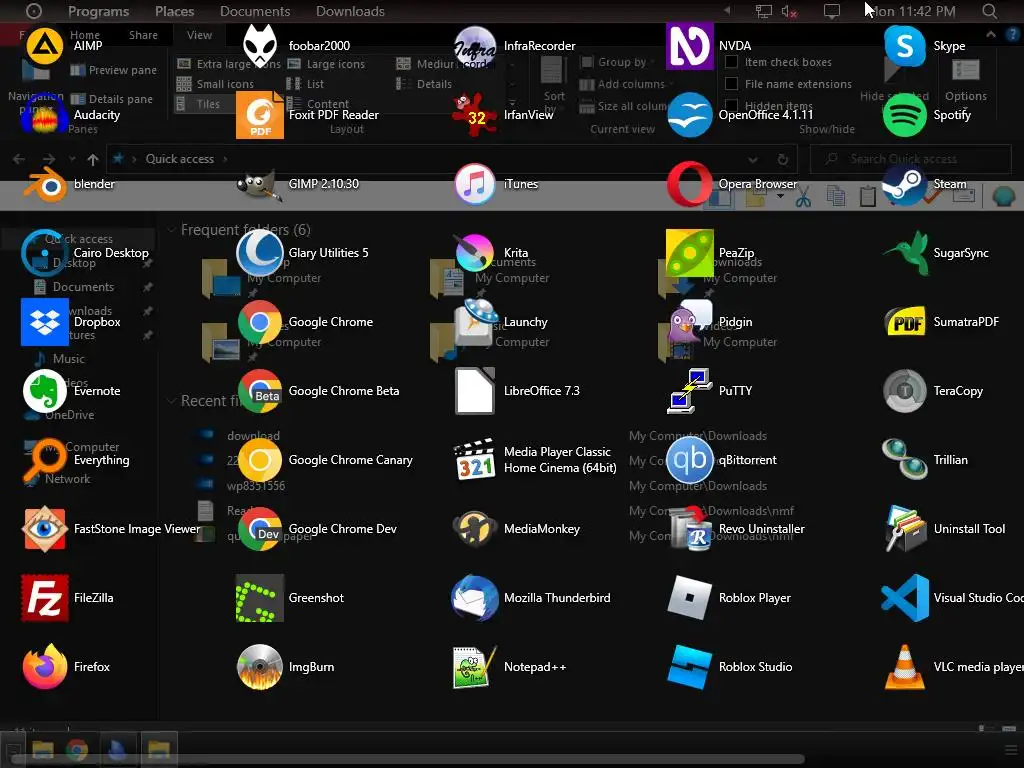Viewport: 1024px width, 768px height.
Task: Open the Pidgin icon
Action: coord(690,322)
